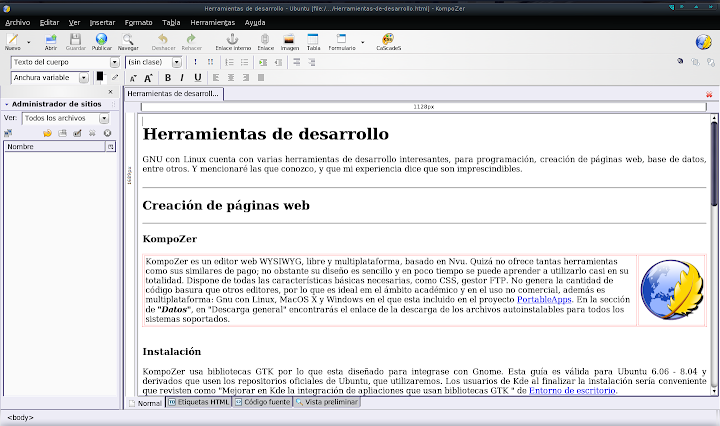The width and height of the screenshot is (720, 426).
Task: Switch to Código fuente view tab
Action: click(263, 402)
